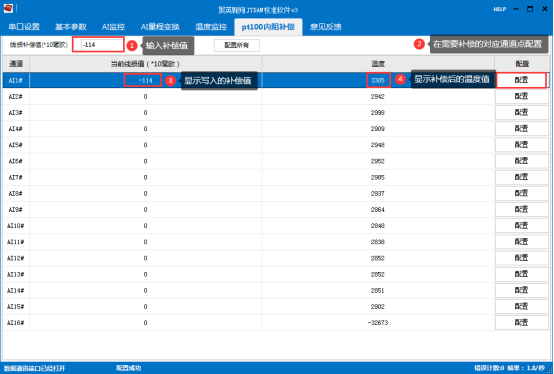Click 配置 button for AI8# row
Image resolution: width=554 pixels, height=374 pixels.
(x=521, y=194)
